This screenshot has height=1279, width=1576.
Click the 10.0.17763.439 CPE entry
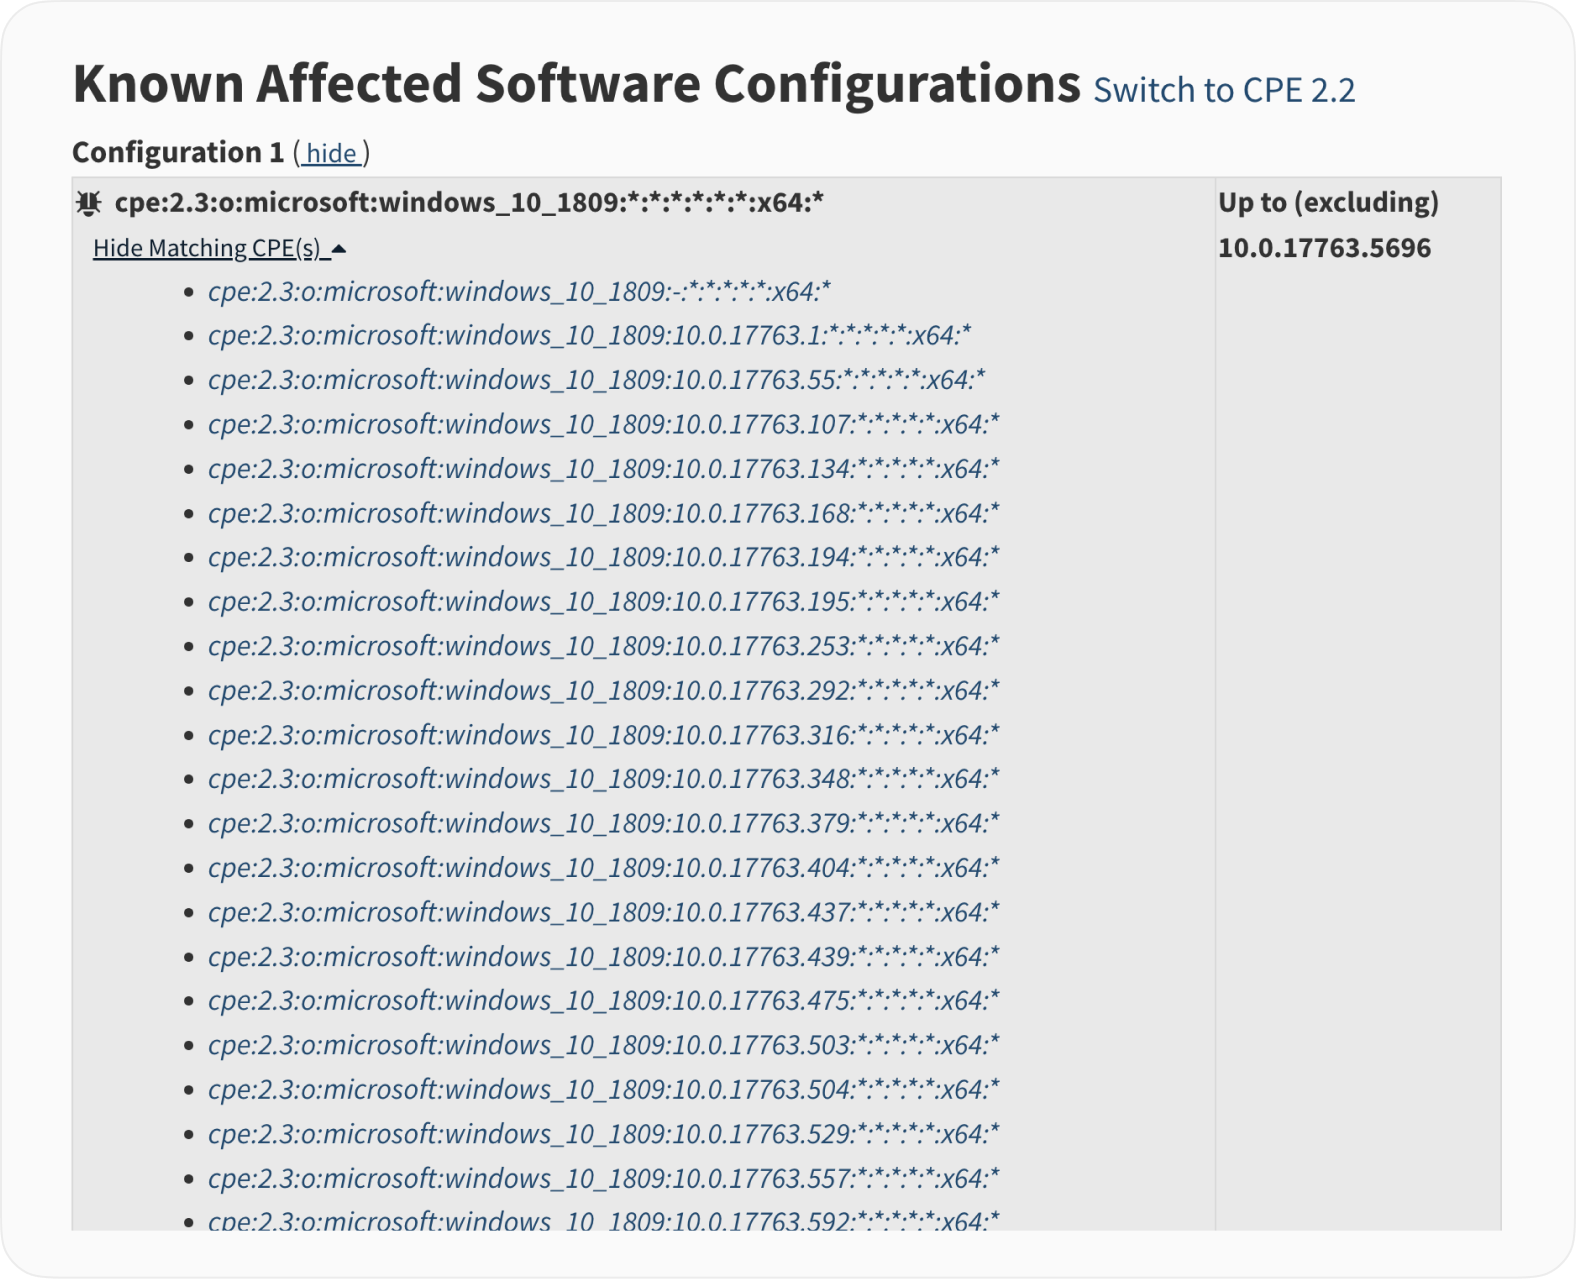click(603, 957)
